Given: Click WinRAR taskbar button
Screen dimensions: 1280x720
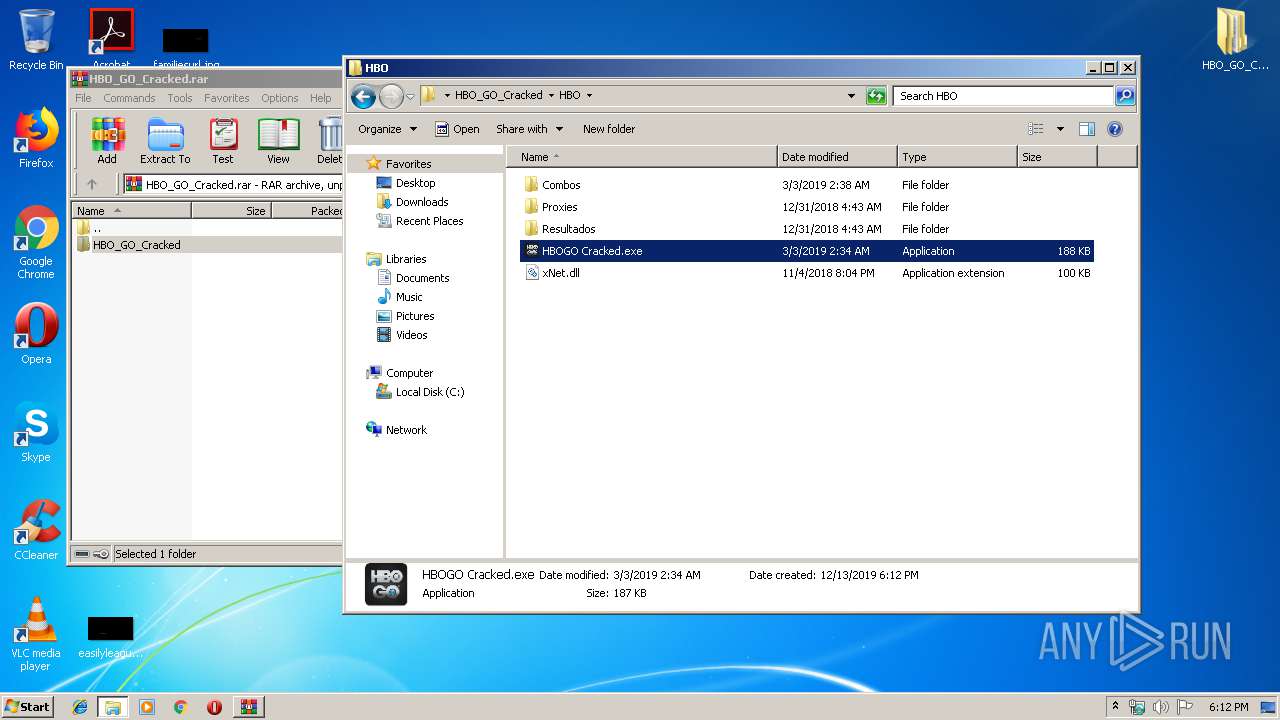Looking at the screenshot, I should 249,707.
